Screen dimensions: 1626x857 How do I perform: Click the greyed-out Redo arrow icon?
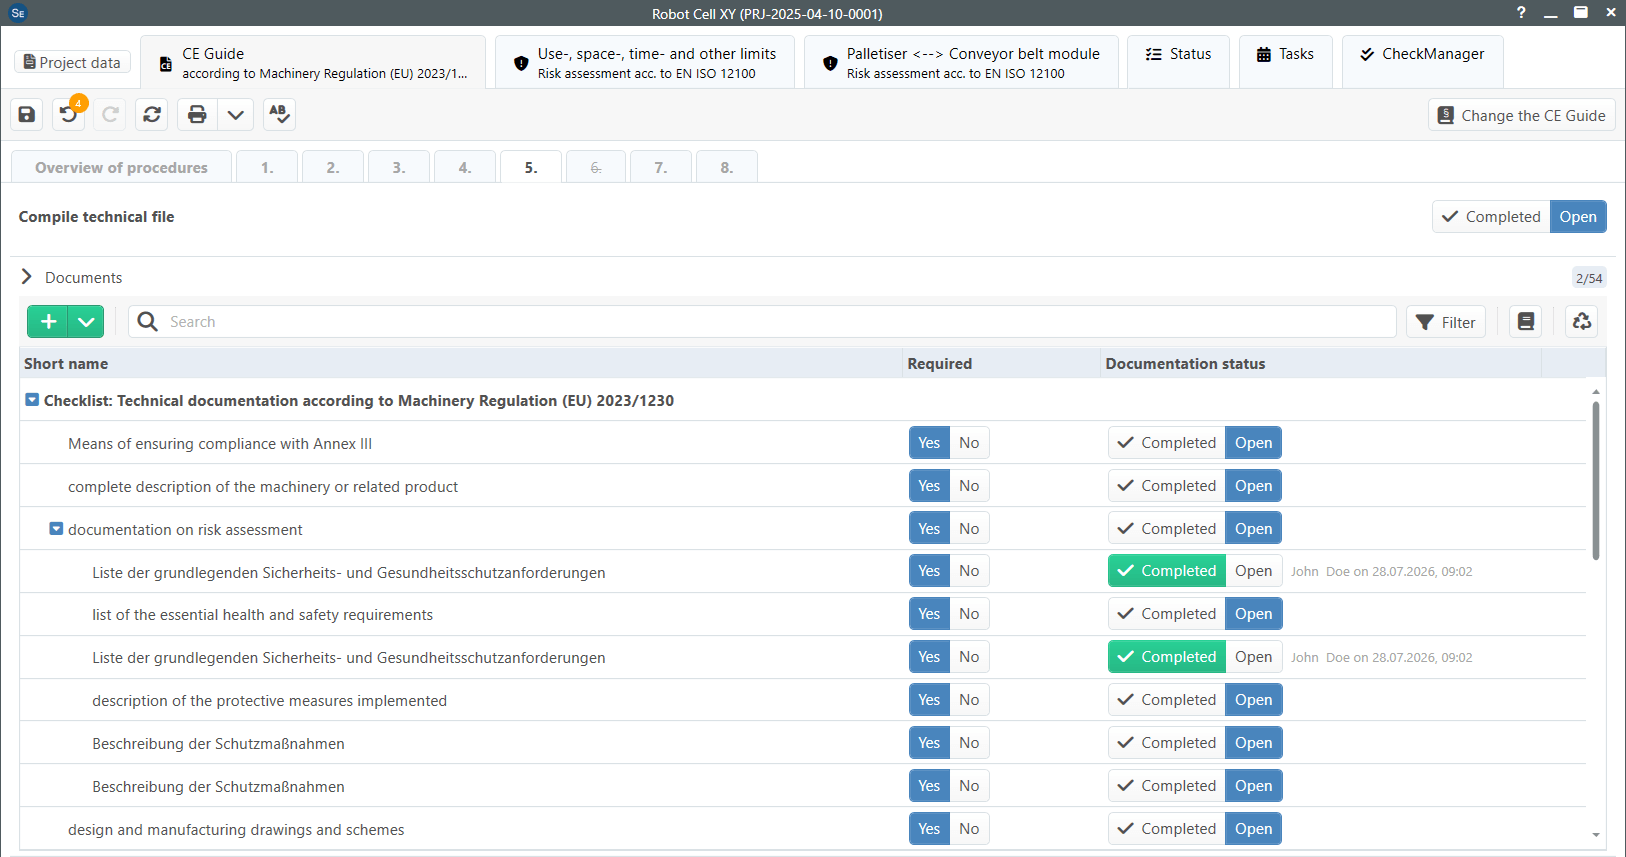(x=110, y=114)
